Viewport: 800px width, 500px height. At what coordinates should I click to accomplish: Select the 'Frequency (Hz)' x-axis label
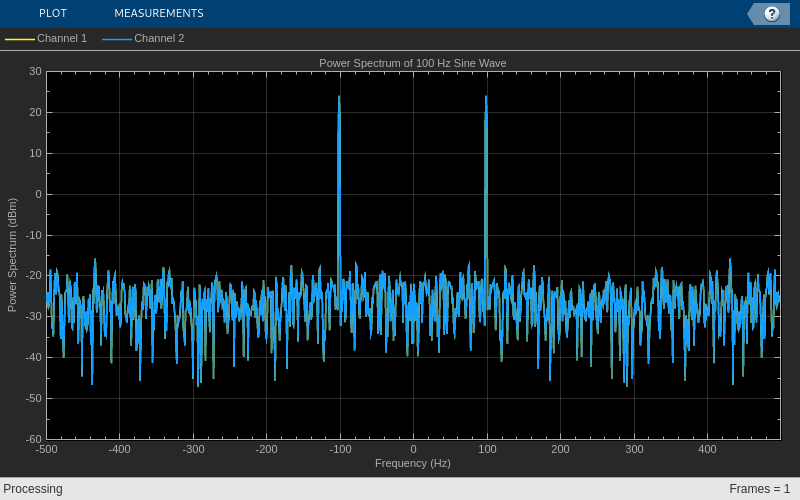point(413,463)
